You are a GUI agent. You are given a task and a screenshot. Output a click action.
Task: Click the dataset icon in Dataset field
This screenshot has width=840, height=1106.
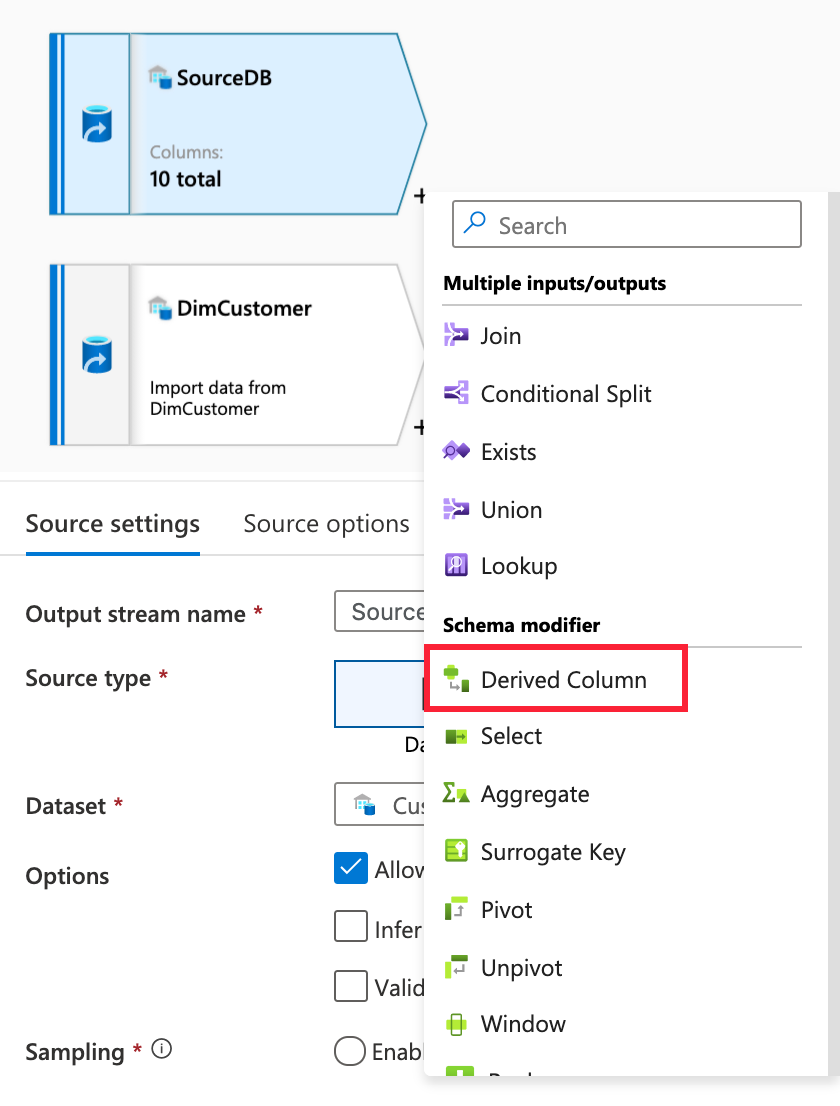pyautogui.click(x=365, y=804)
